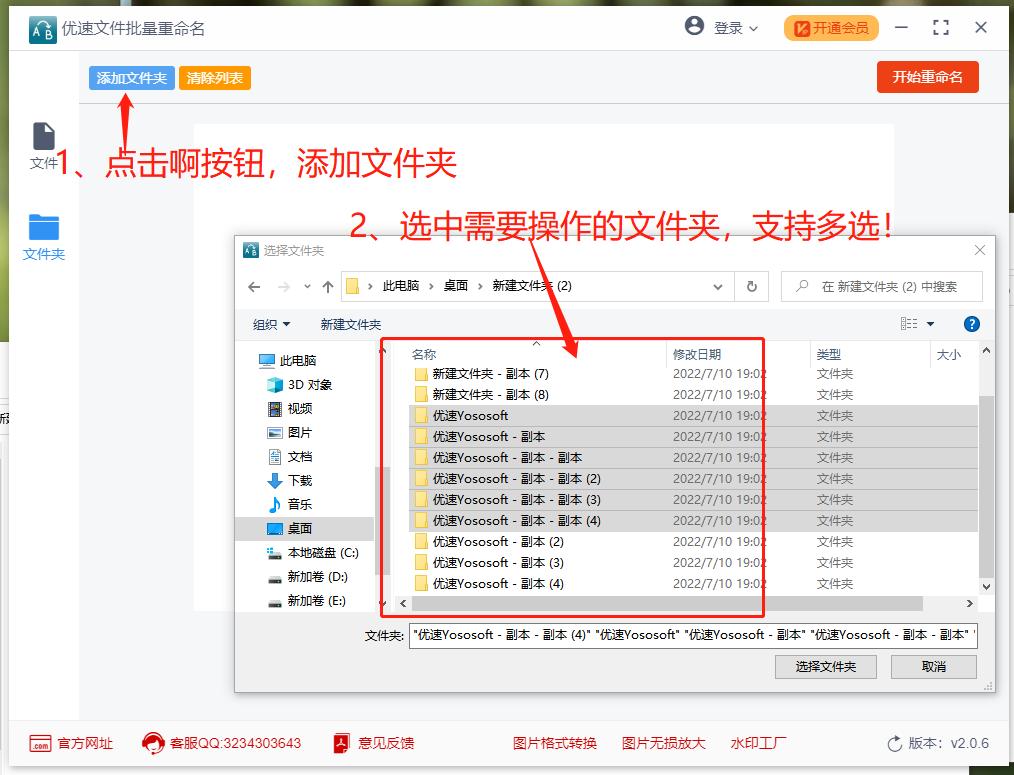Viewport: 1014px width, 775px height.
Task: Click 新建文件夹 in dialog toolbar
Action: tap(351, 324)
